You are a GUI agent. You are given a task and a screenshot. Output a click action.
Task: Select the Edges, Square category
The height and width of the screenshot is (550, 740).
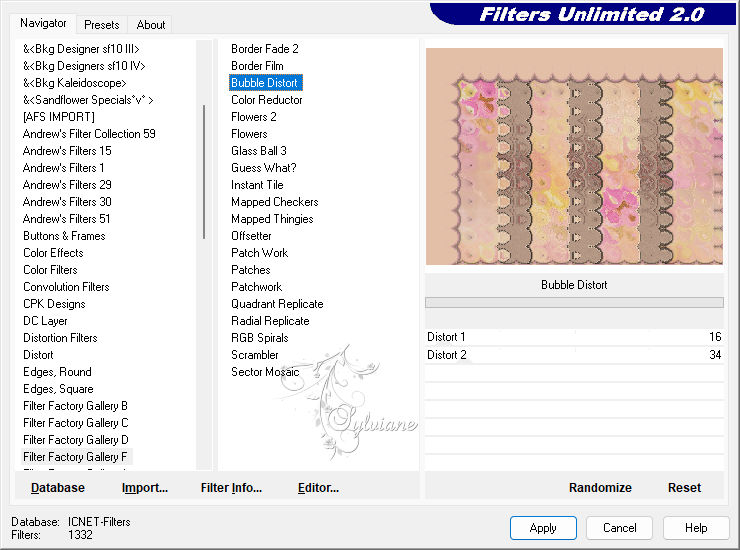(59, 389)
